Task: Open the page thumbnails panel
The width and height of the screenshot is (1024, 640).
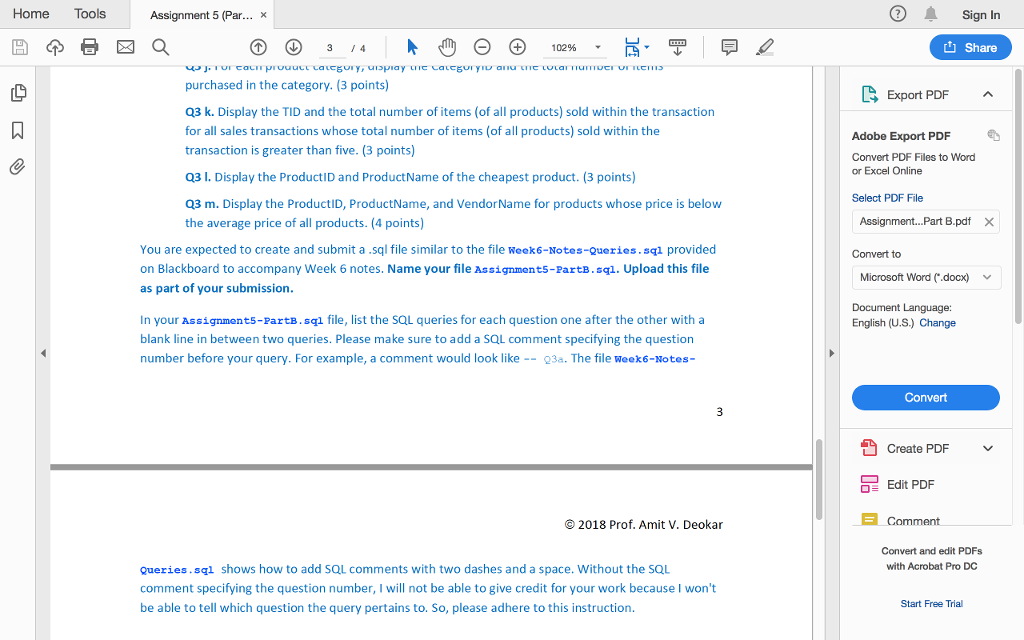Action: [17, 92]
